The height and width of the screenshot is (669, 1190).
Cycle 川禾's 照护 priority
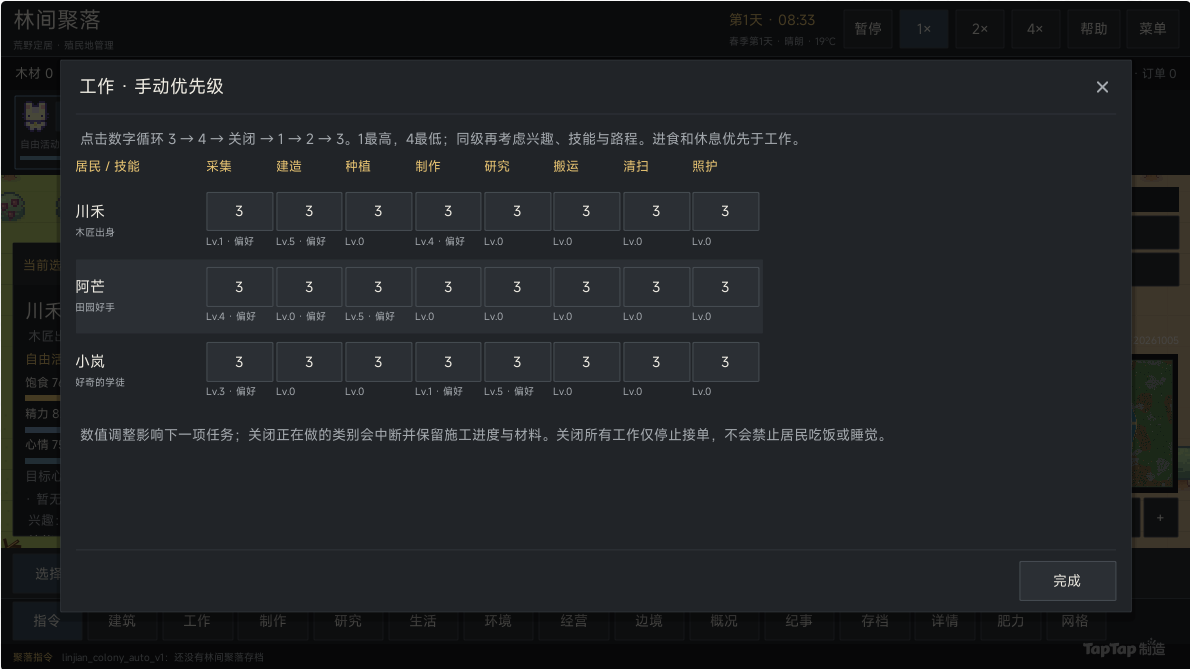click(725, 212)
